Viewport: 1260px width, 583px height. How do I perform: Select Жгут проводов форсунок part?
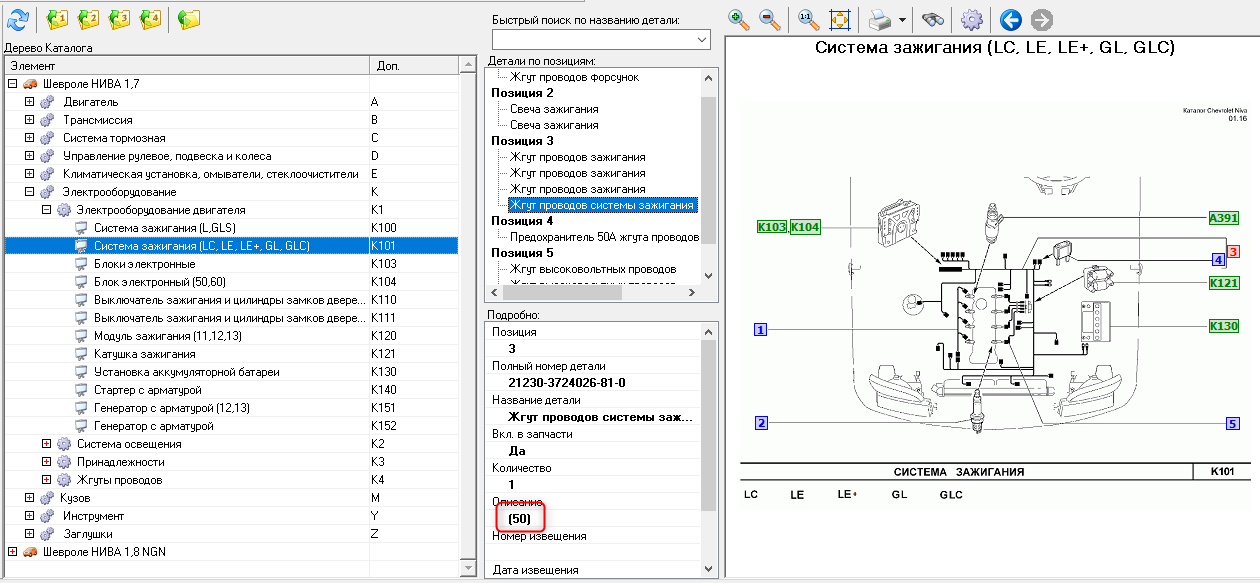(x=574, y=77)
